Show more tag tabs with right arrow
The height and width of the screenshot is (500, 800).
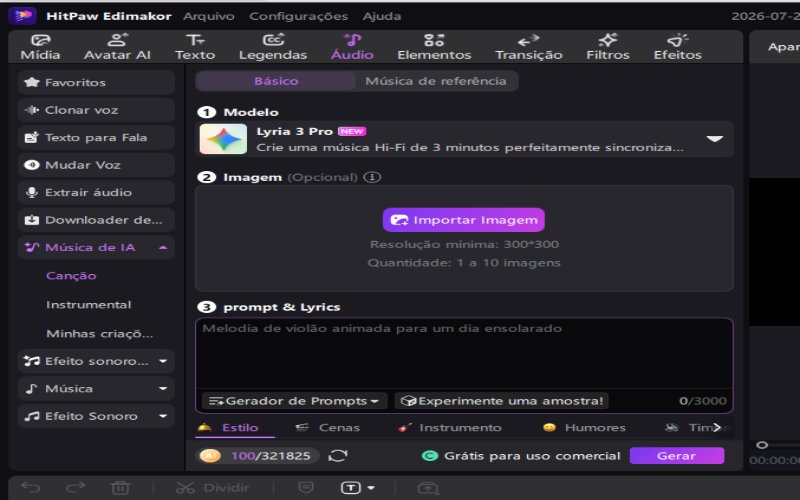717,428
